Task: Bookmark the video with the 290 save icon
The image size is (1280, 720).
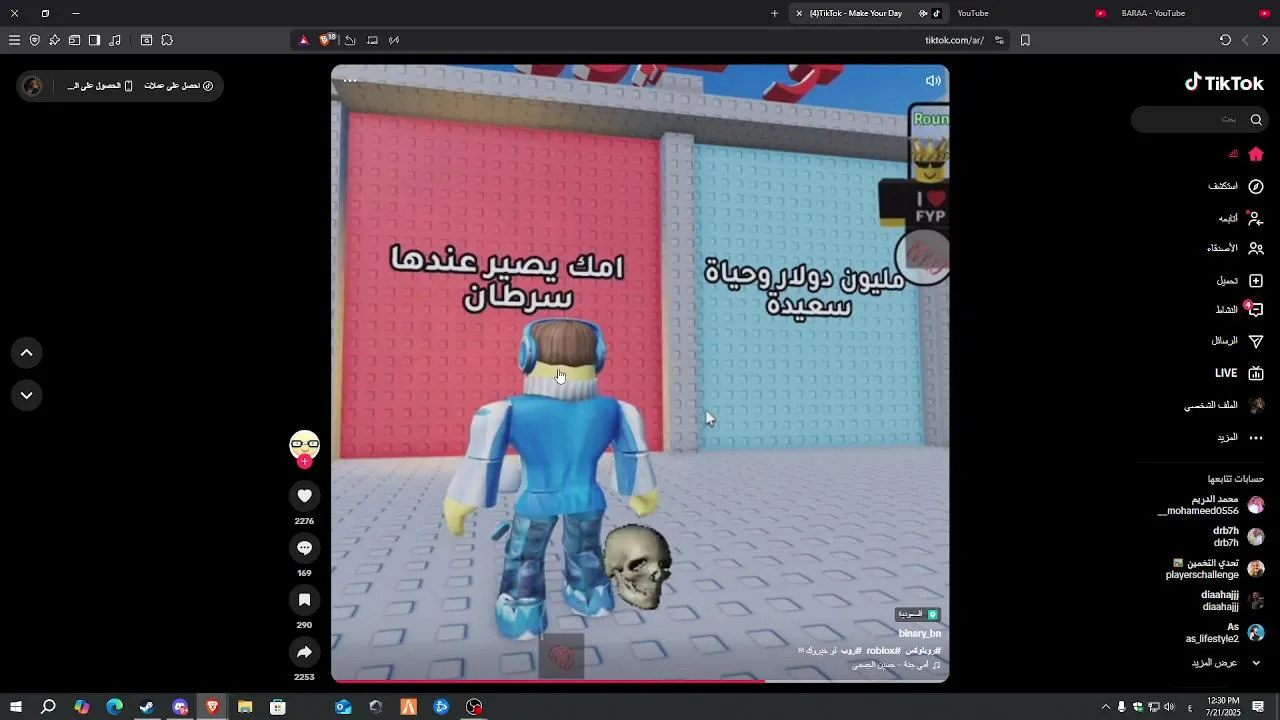Action: tap(305, 600)
